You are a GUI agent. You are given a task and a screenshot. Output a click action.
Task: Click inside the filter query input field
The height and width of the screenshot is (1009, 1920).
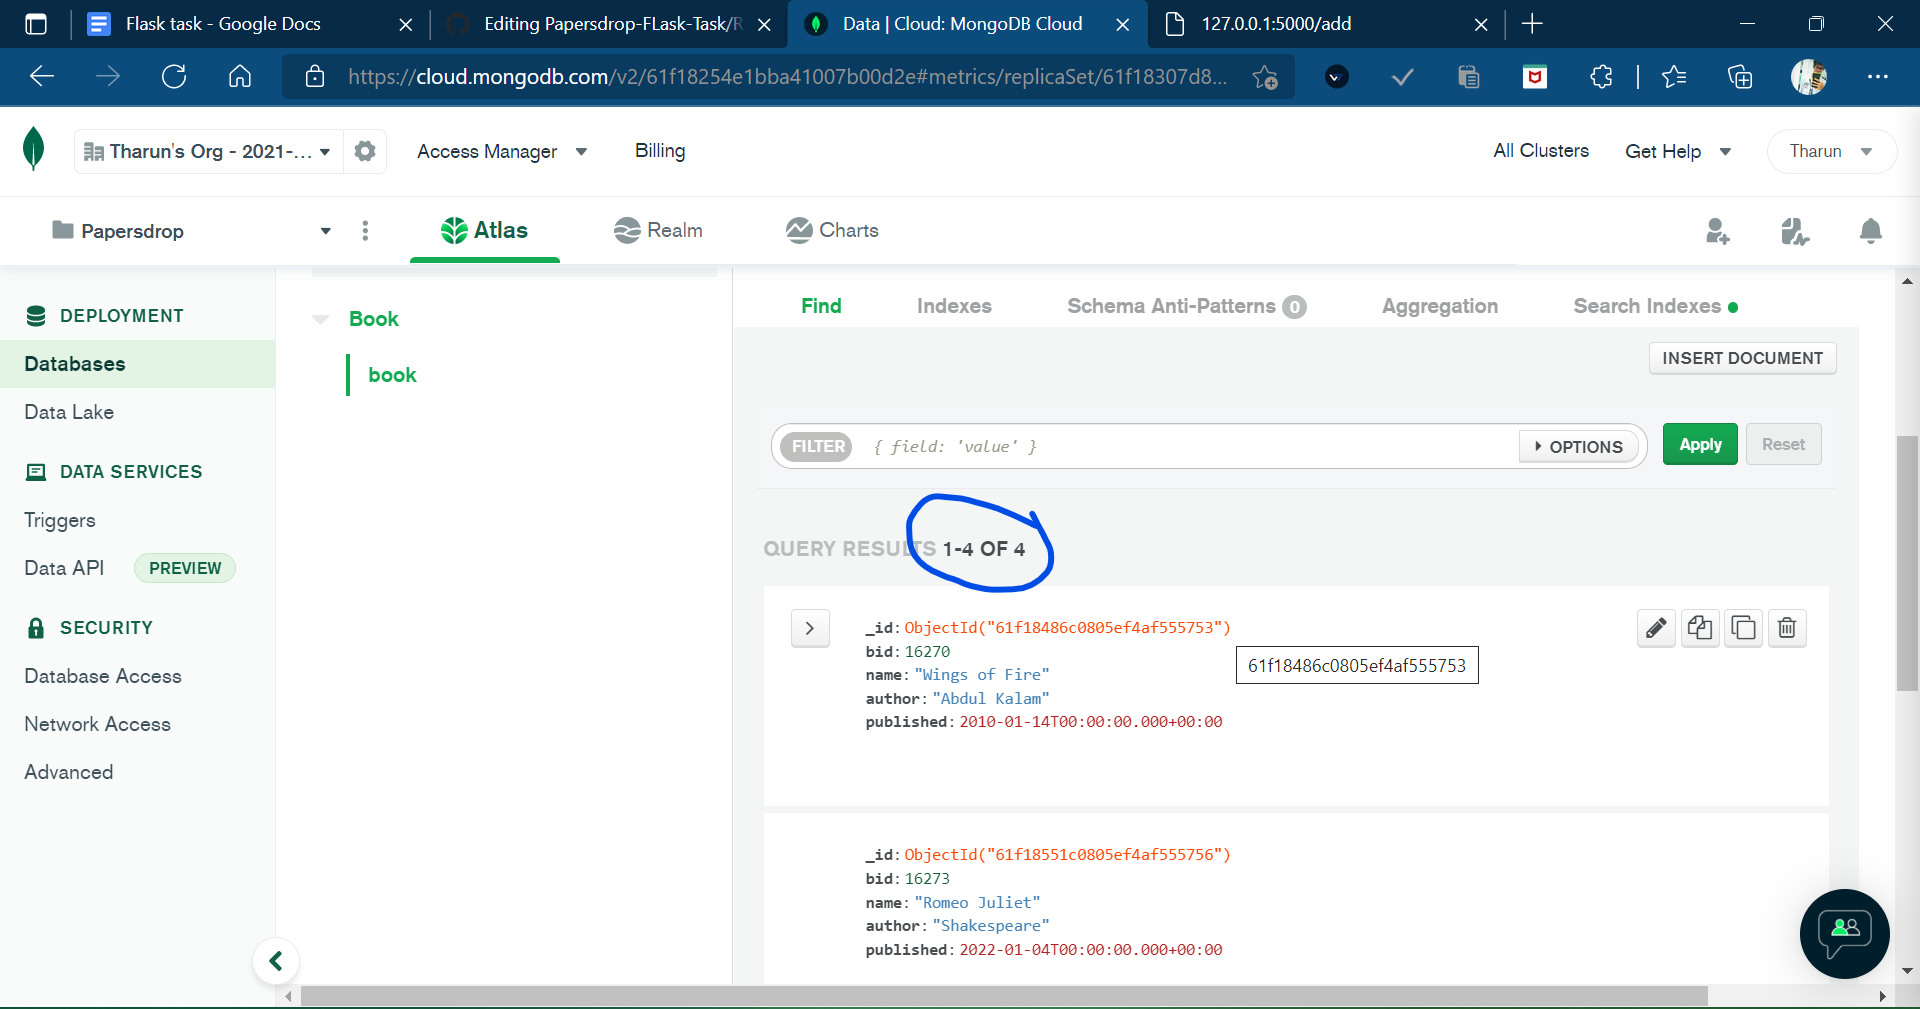[1100, 446]
